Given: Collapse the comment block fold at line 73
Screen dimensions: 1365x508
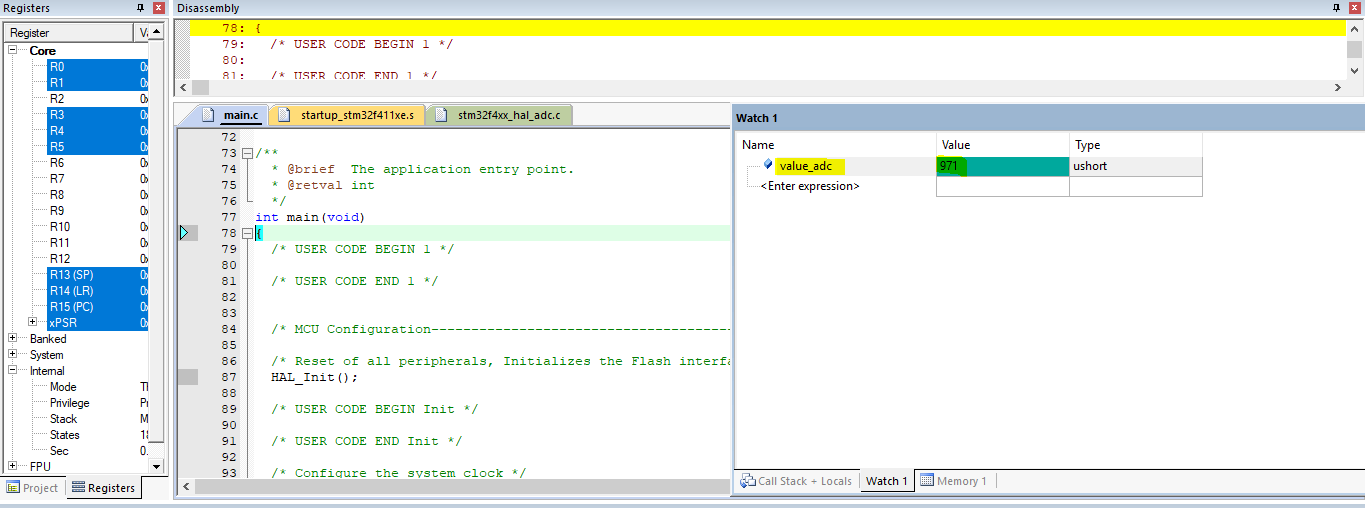Looking at the screenshot, I should pyautogui.click(x=247, y=153).
